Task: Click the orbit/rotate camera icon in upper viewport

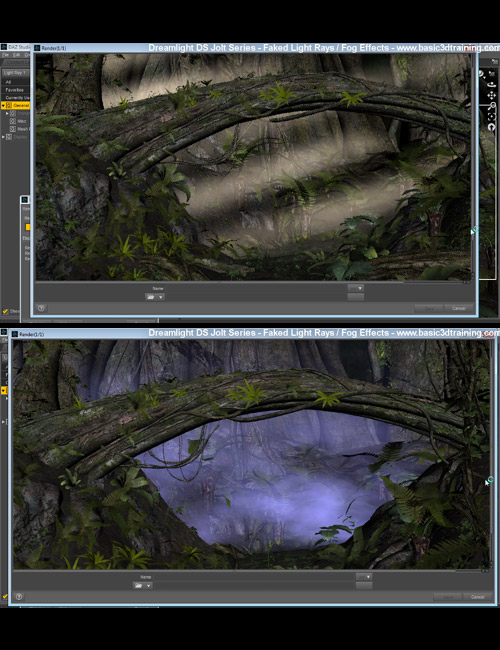Action: coord(491,85)
